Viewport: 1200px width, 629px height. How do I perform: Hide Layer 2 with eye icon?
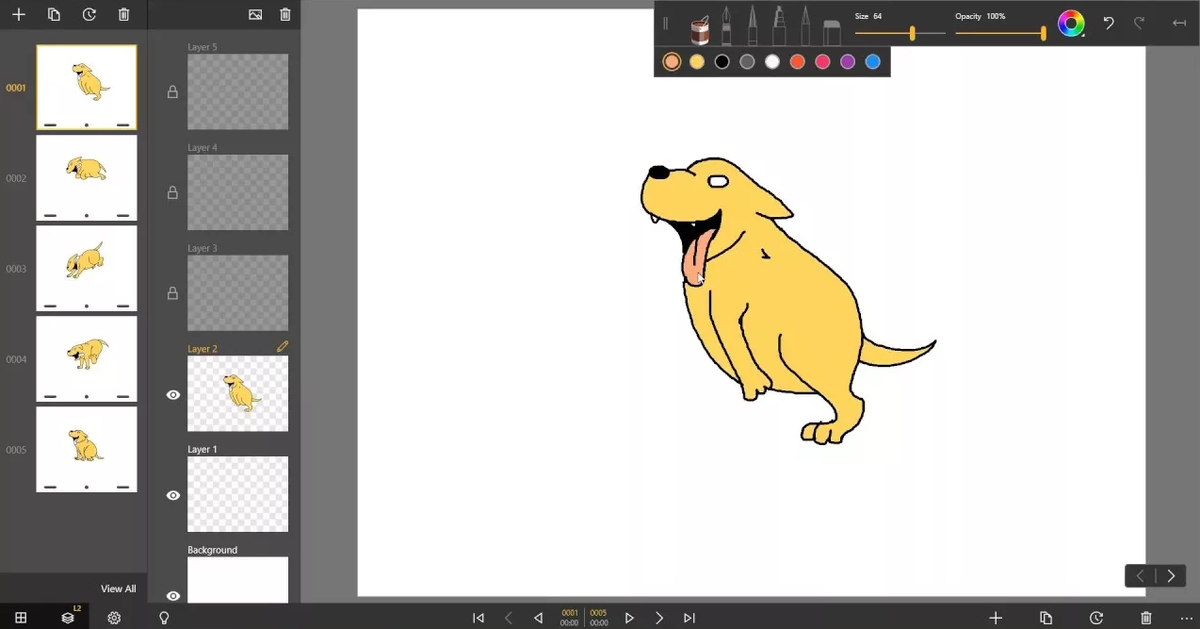pos(173,395)
